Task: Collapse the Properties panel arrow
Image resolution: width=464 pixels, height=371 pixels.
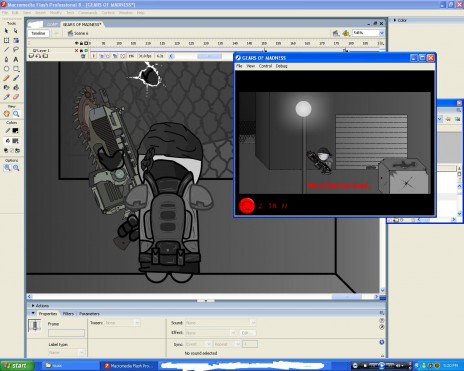Action: point(33,313)
